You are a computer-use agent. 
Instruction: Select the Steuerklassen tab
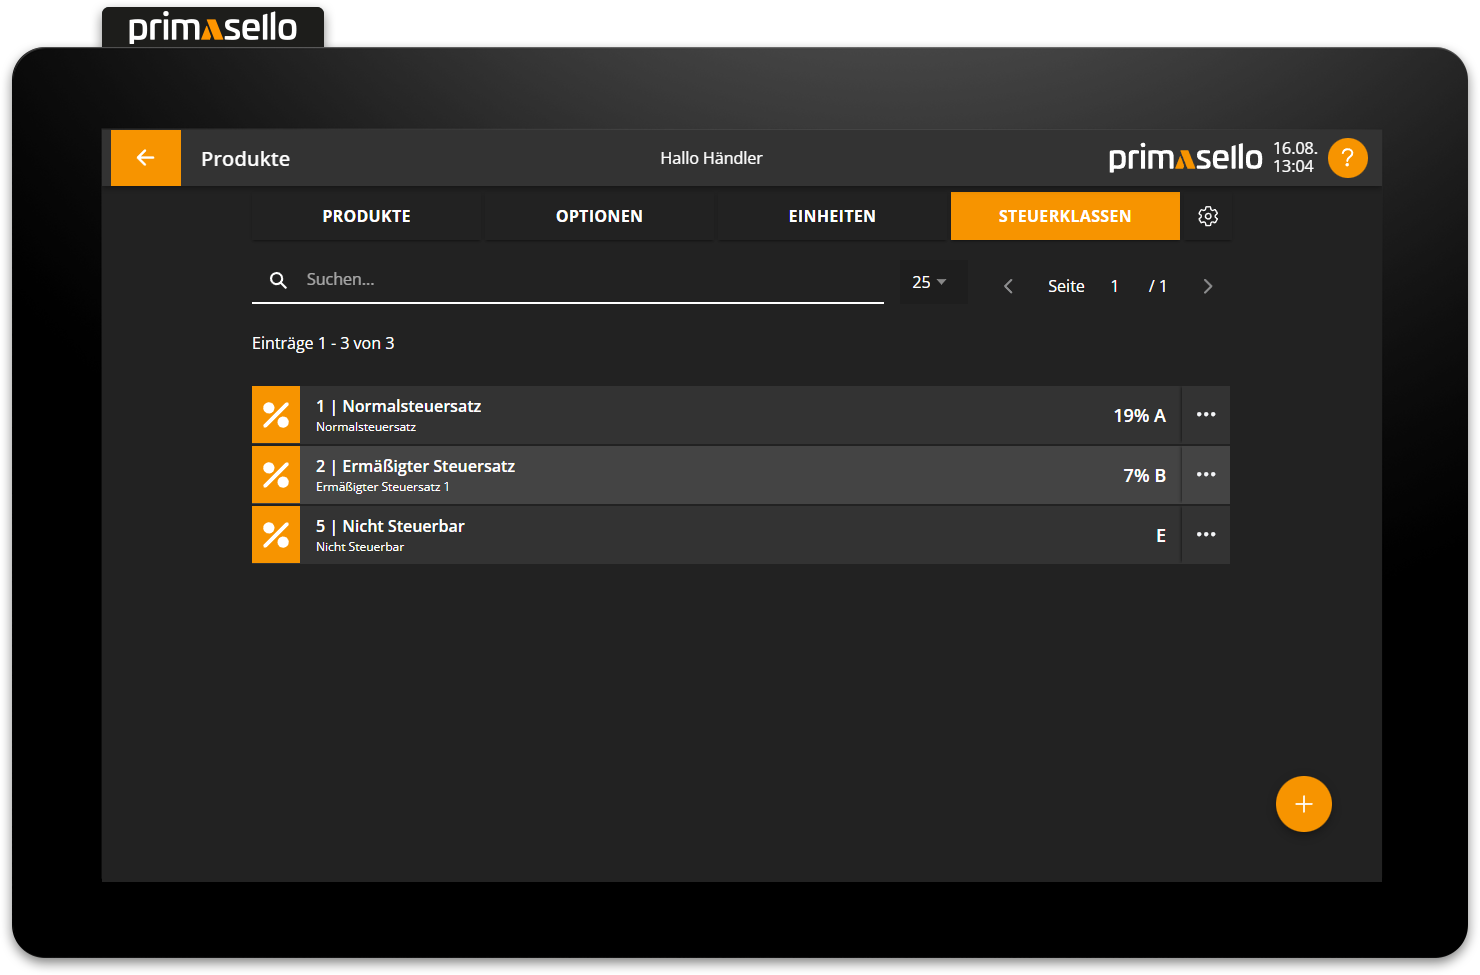pos(1065,216)
